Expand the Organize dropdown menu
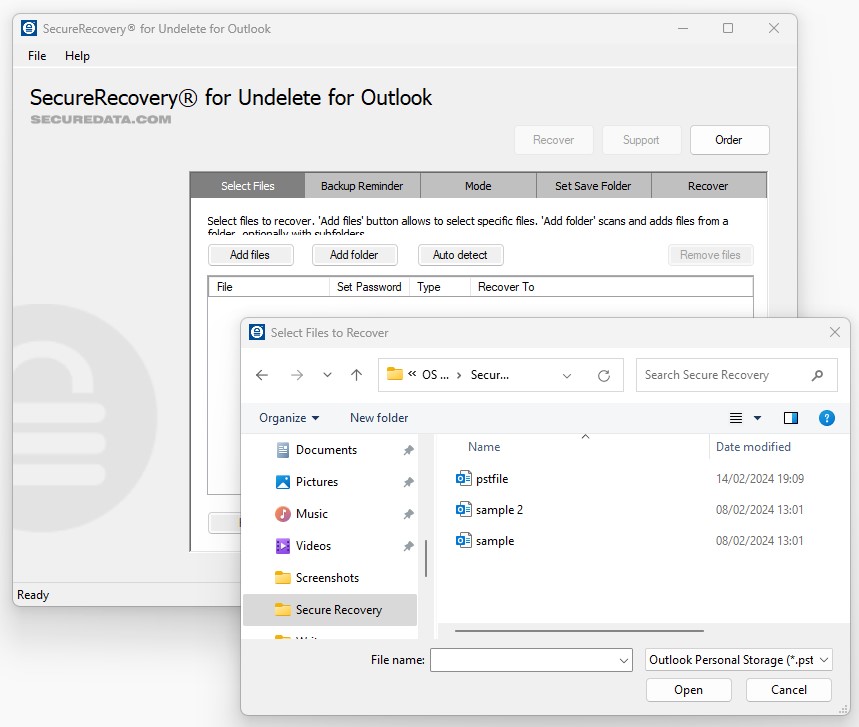This screenshot has height=727, width=859. (x=289, y=418)
